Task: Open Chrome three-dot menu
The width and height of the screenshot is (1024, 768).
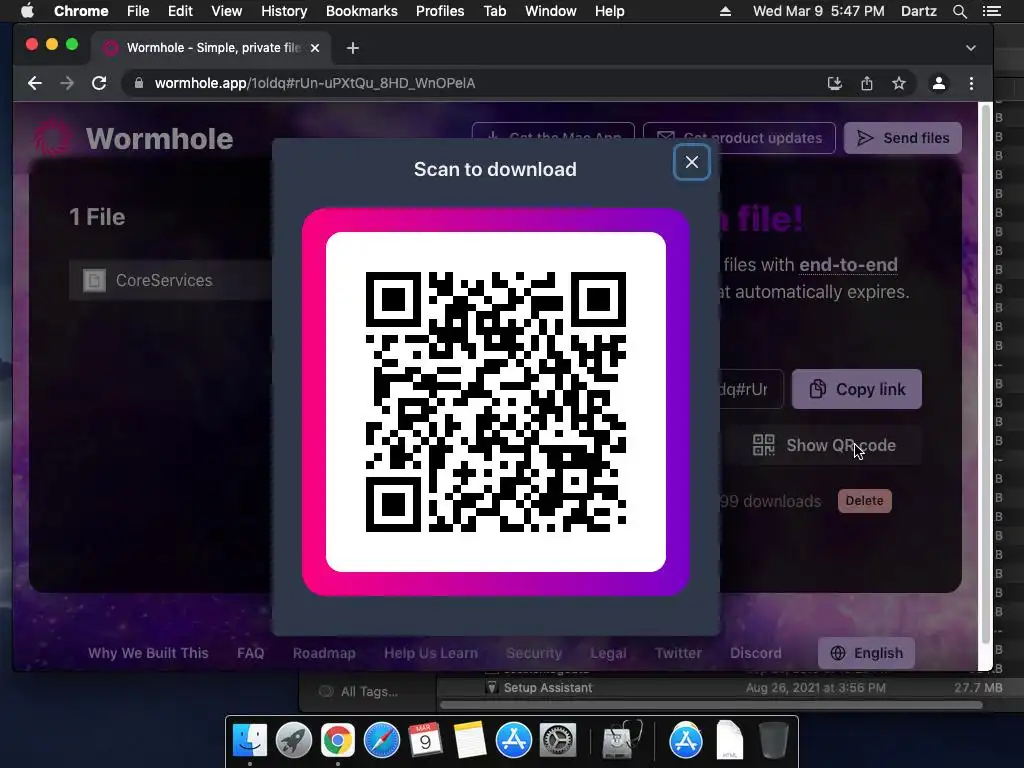Action: [971, 83]
